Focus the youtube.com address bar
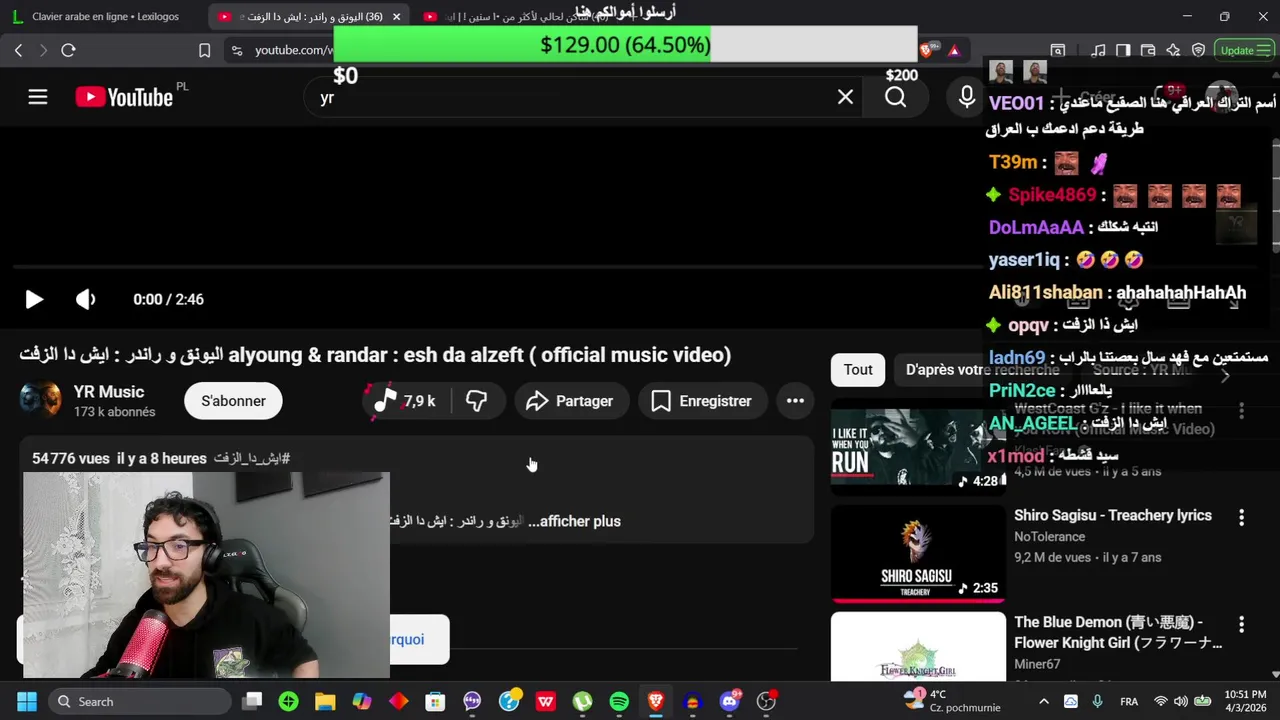Image resolution: width=1280 pixels, height=720 pixels. coord(293,50)
